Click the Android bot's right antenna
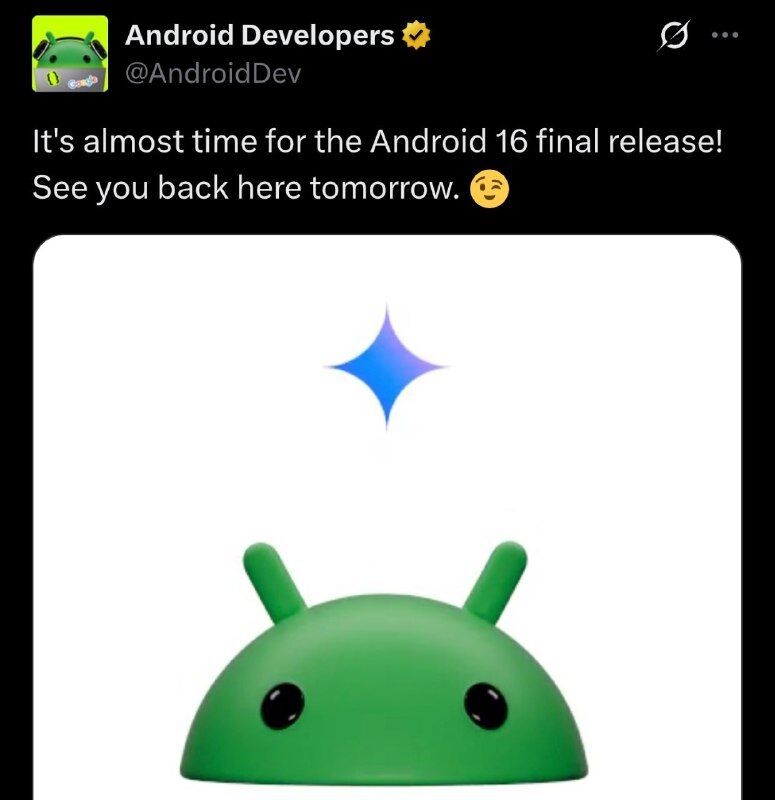Viewport: 775px width, 800px height. (495, 582)
